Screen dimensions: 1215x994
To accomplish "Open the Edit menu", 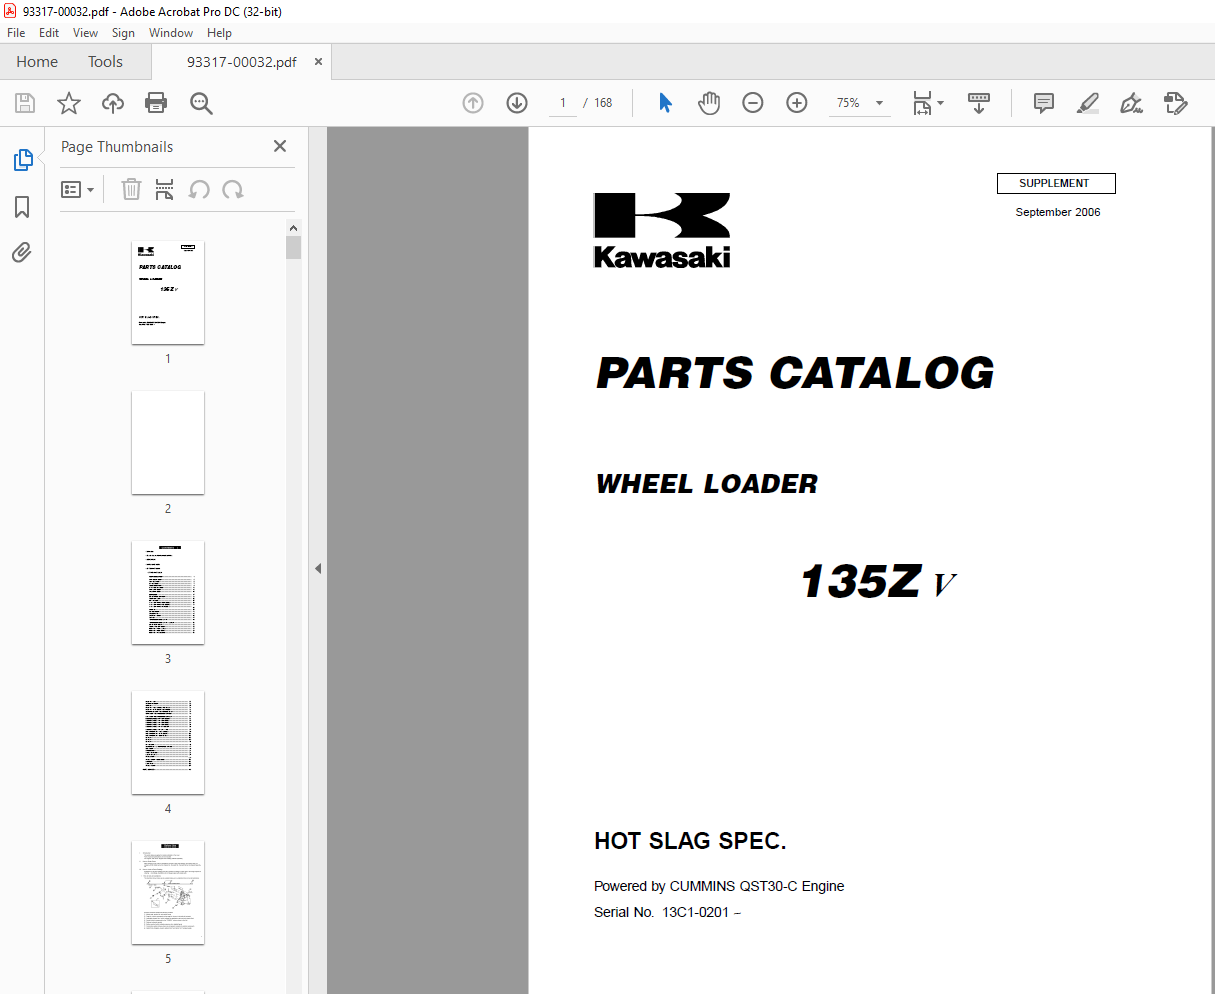I will 49,33.
